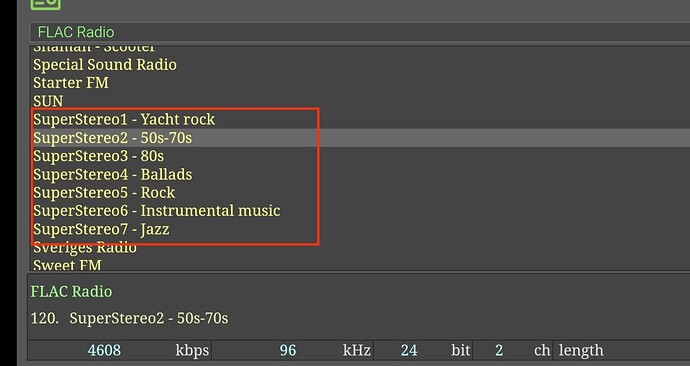Open the FLAC Radio category selector
Screen dimensions: 690x366
click(x=360, y=33)
